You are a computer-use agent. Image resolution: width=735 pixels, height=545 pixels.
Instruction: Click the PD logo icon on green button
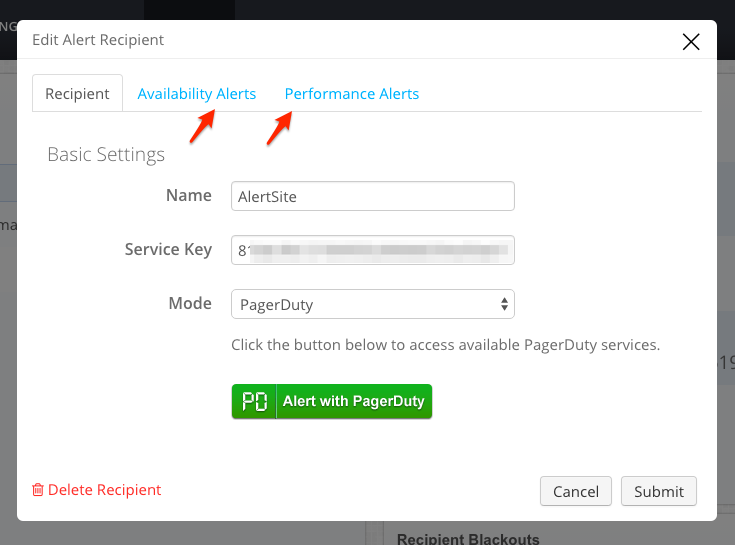[x=254, y=401]
